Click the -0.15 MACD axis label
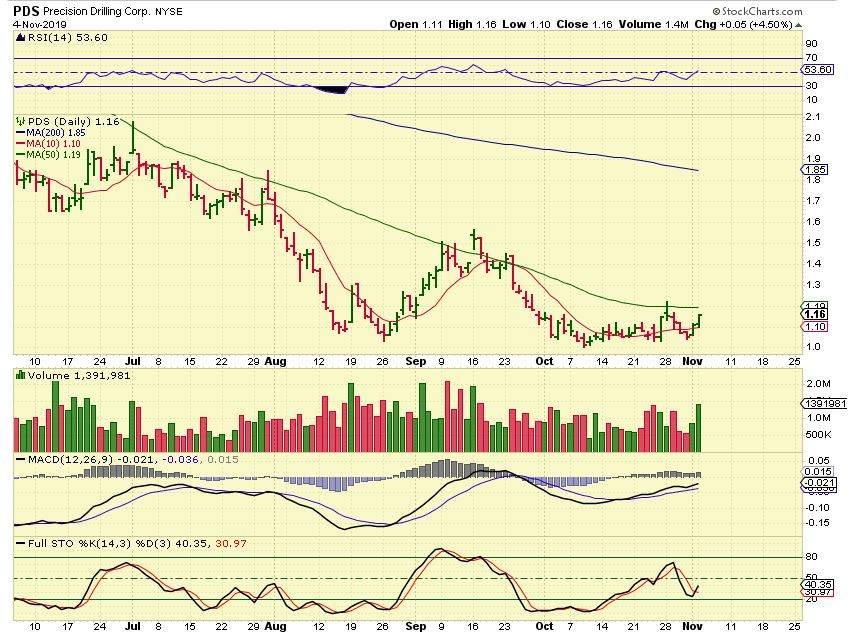The width and height of the screenshot is (848, 635). click(818, 522)
